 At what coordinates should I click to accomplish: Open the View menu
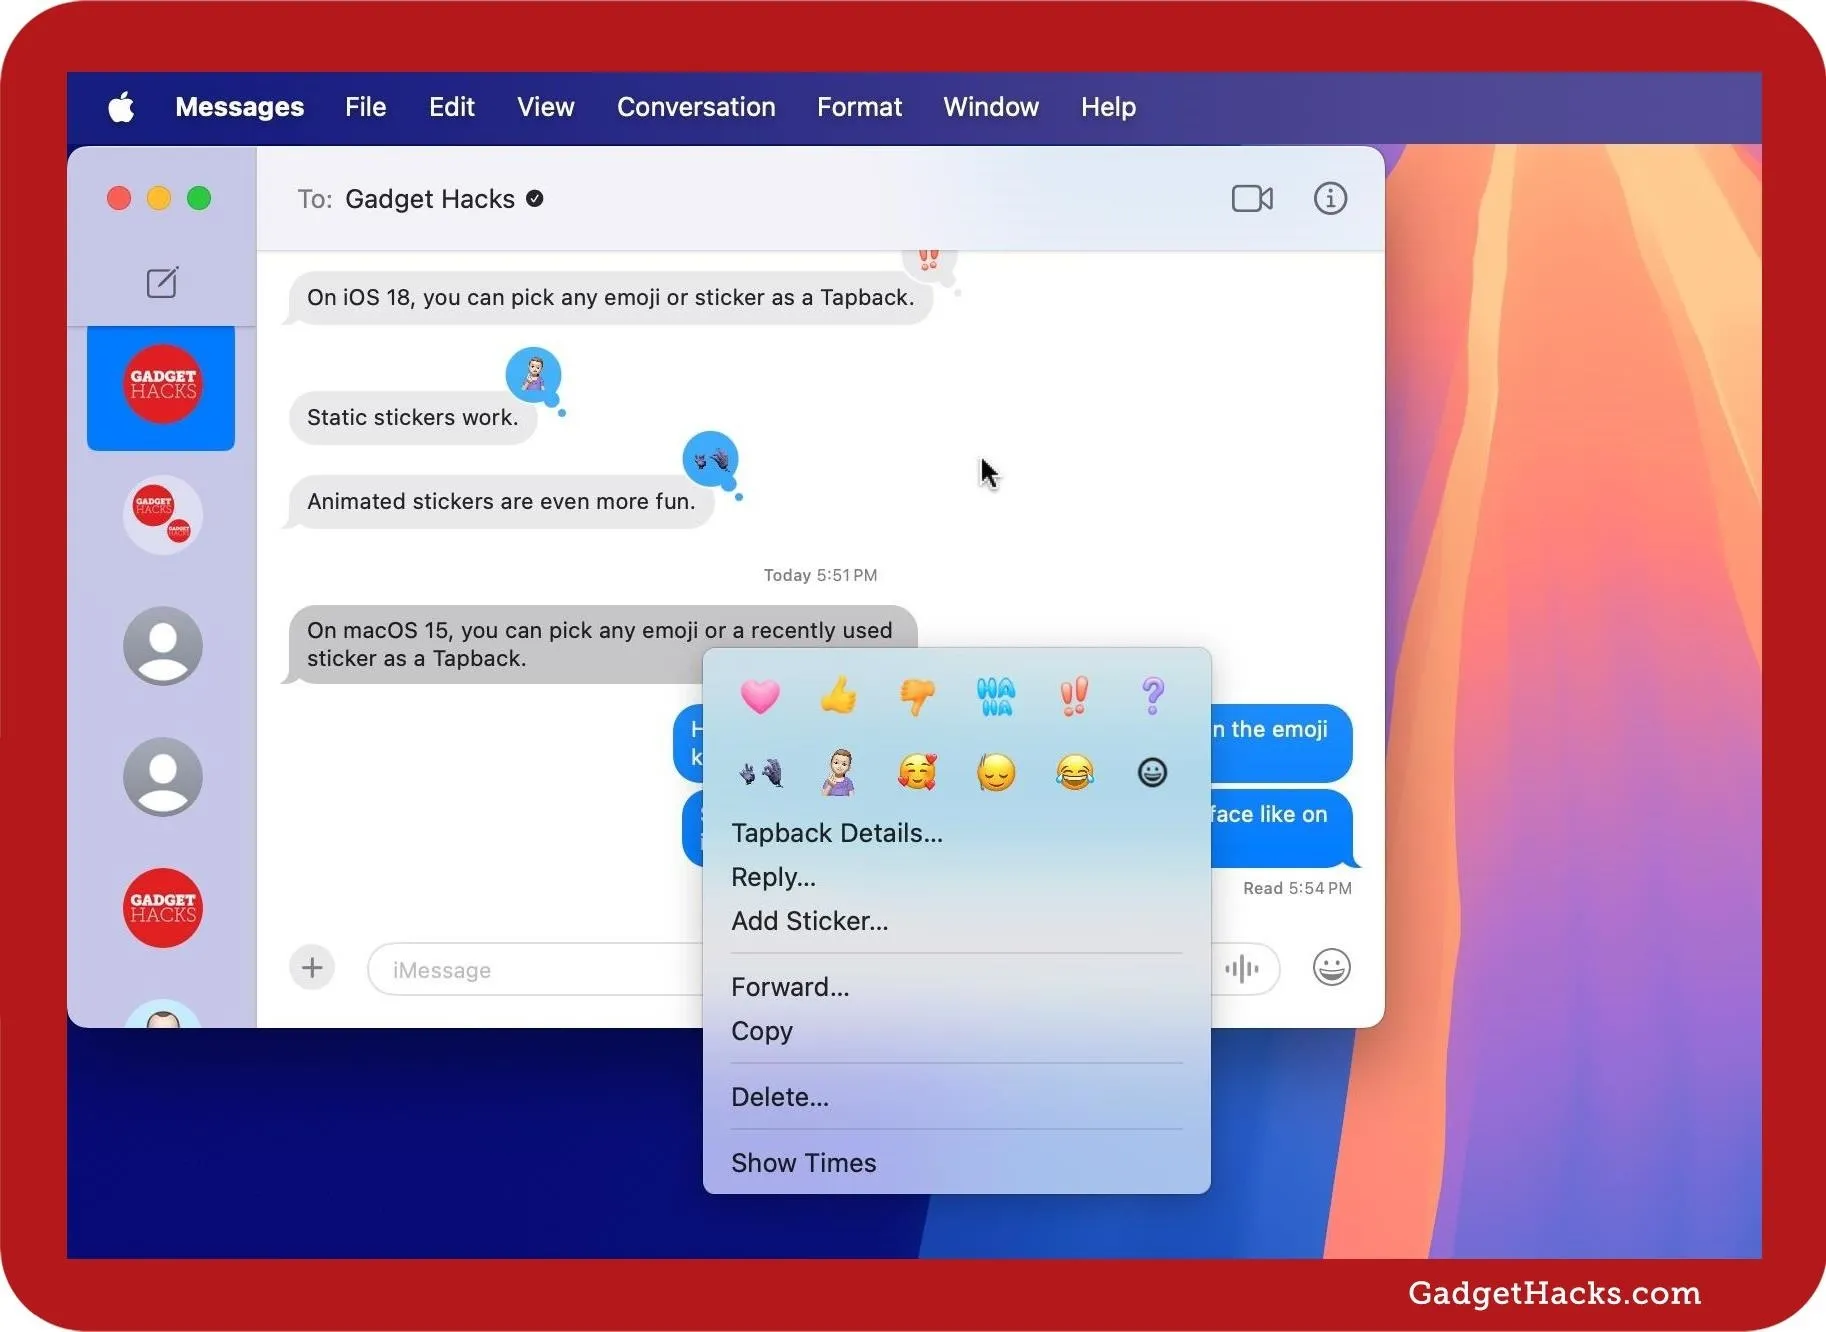pos(545,107)
